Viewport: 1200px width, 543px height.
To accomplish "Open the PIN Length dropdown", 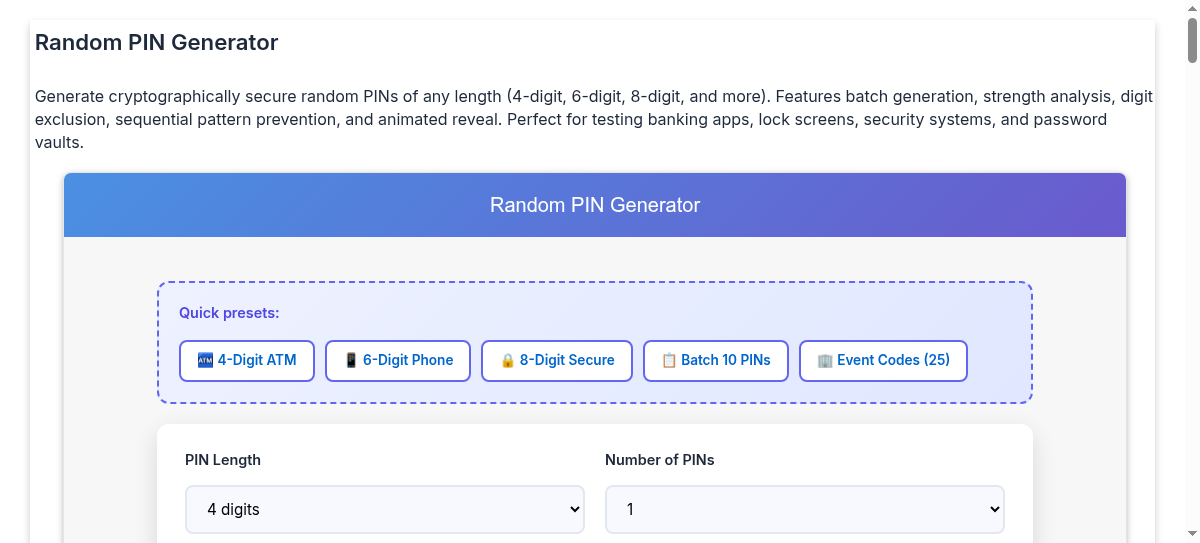I will tap(384, 510).
